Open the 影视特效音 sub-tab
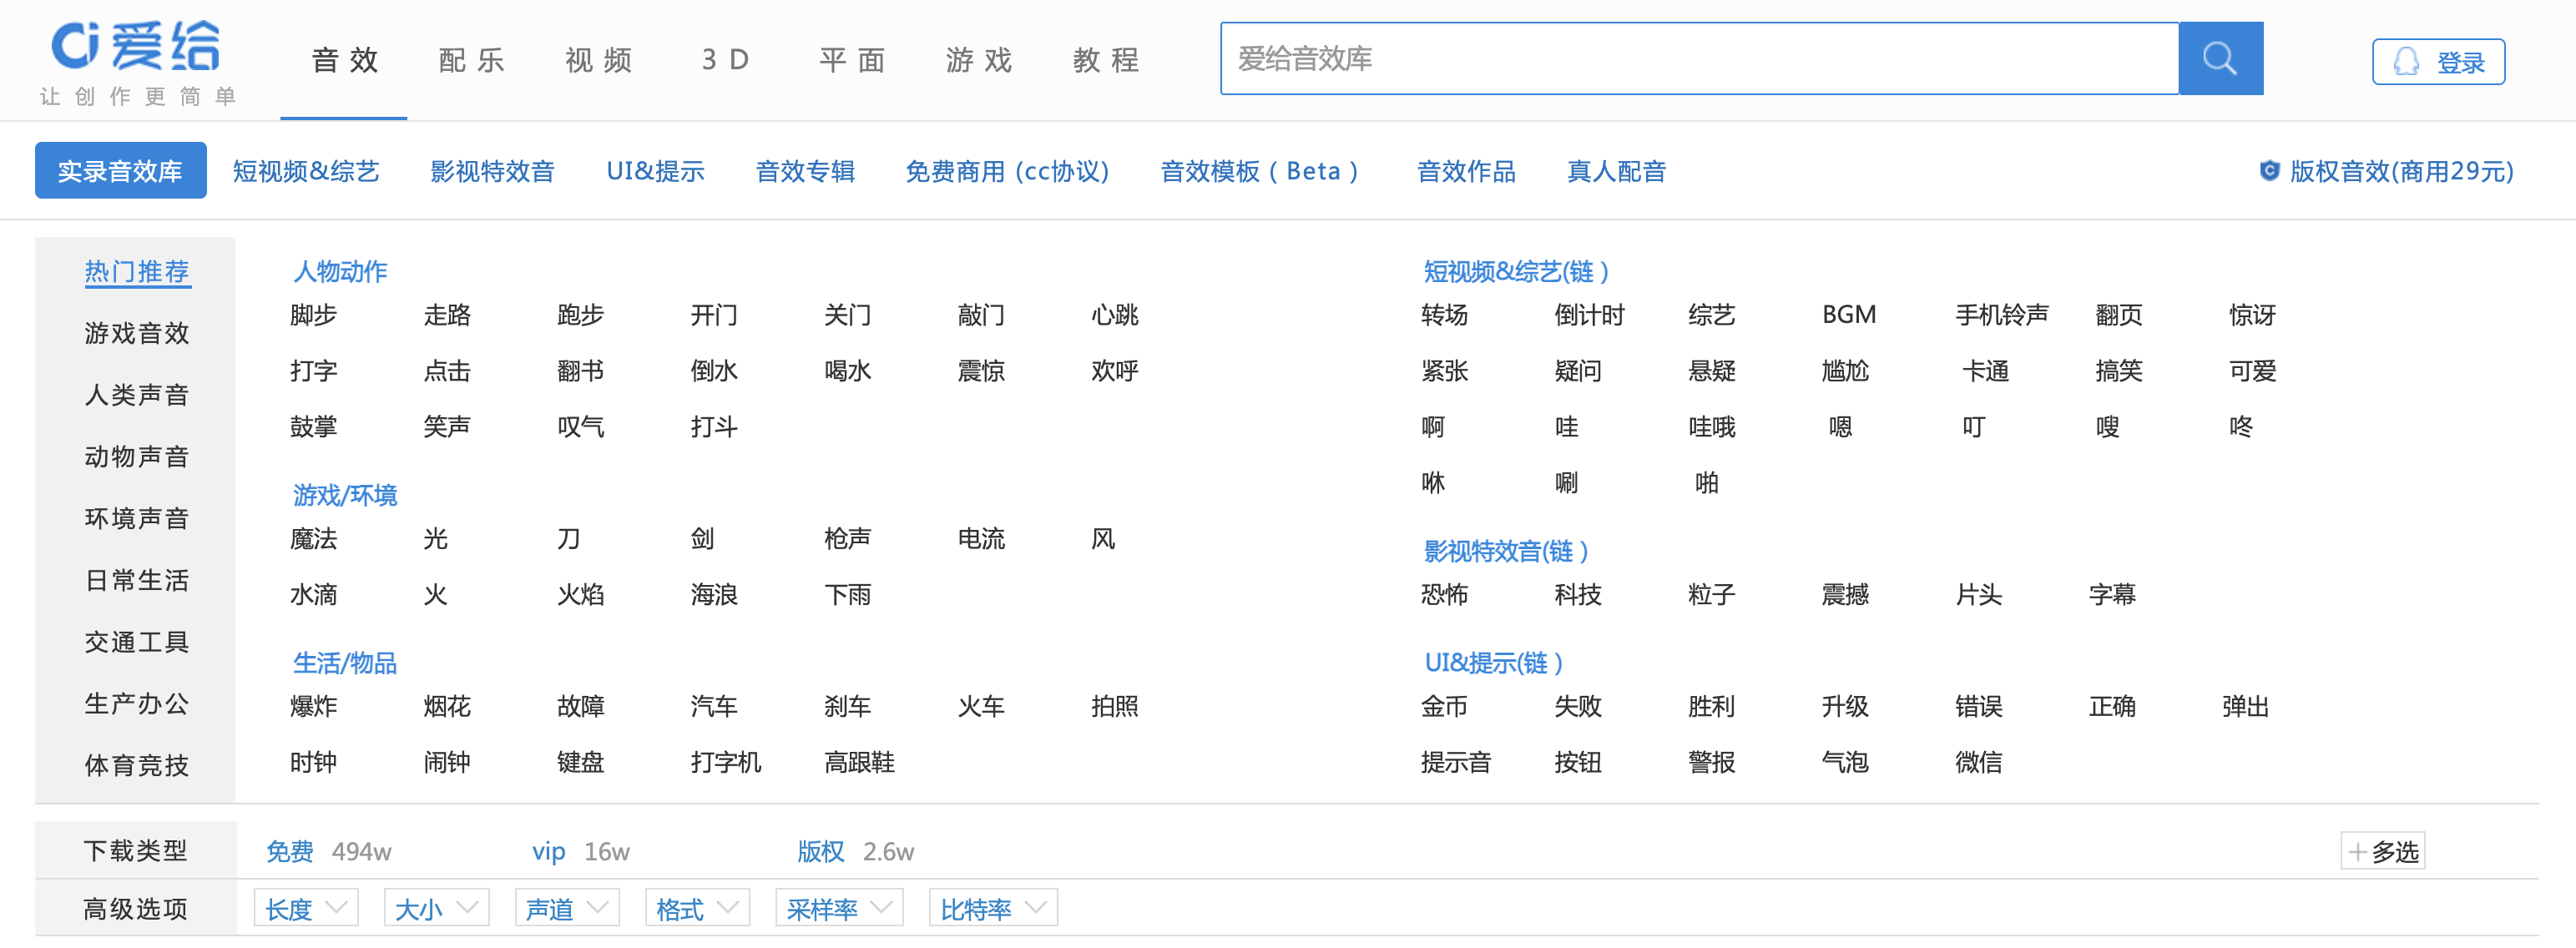Viewport: 2576px width, 948px height. coord(492,171)
